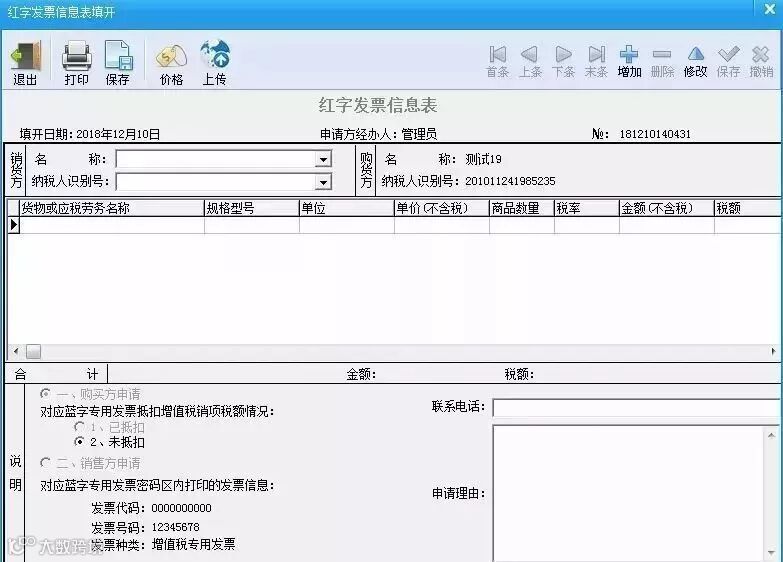The image size is (783, 562).
Task: Expand the seller 纳税人识别号 dropdown arrow
Action: (323, 182)
